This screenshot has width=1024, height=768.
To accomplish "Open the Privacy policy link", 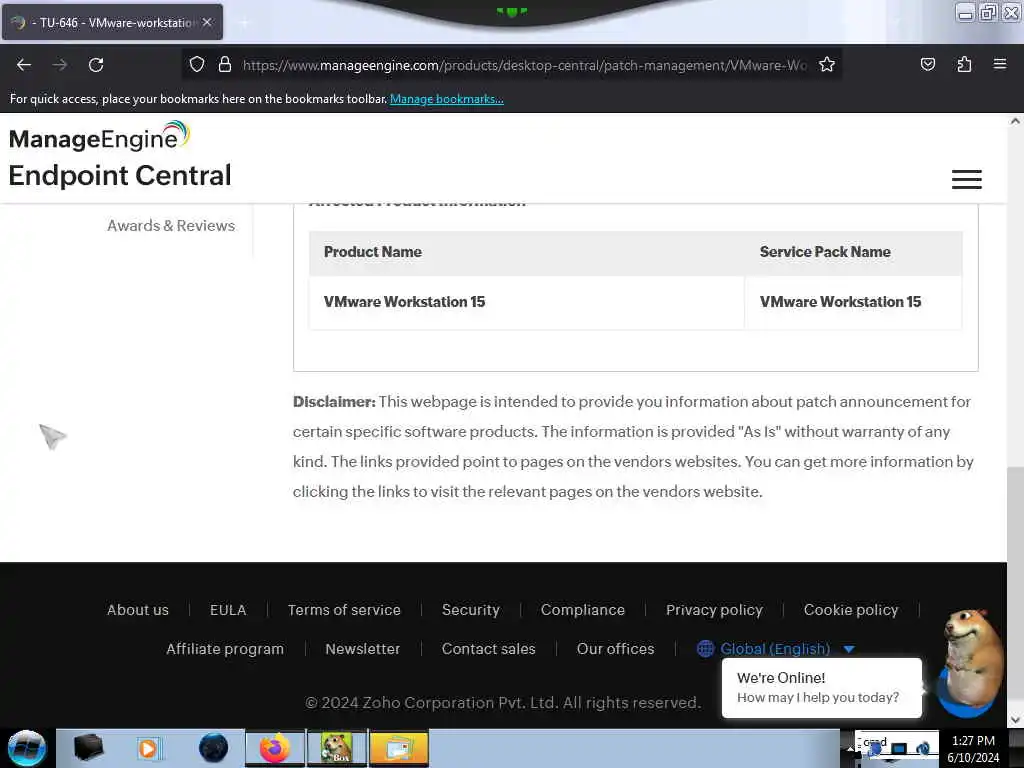I will click(714, 610).
